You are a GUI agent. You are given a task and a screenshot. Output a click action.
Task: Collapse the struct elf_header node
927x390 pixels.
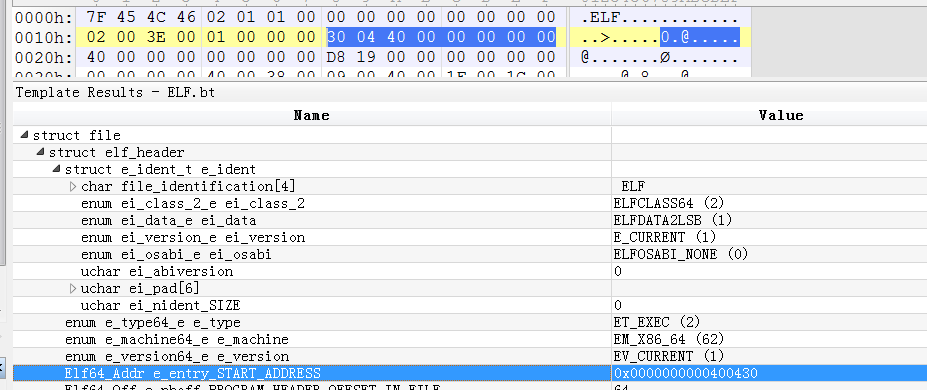(40, 152)
